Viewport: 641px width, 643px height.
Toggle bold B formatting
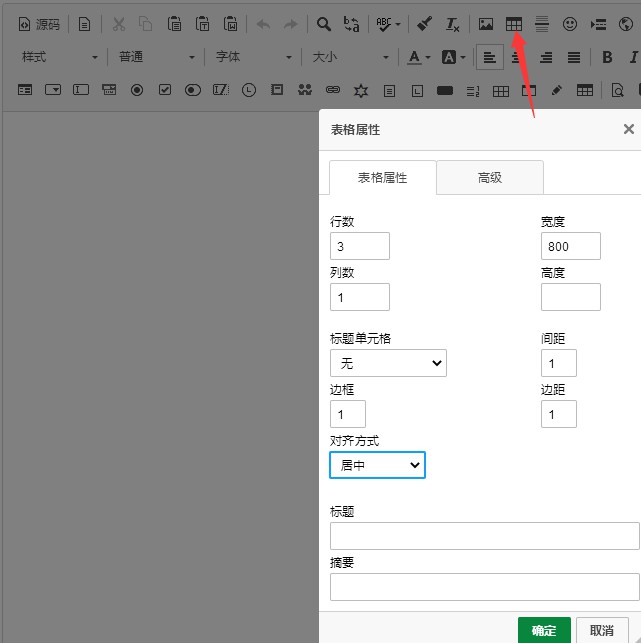point(607,57)
